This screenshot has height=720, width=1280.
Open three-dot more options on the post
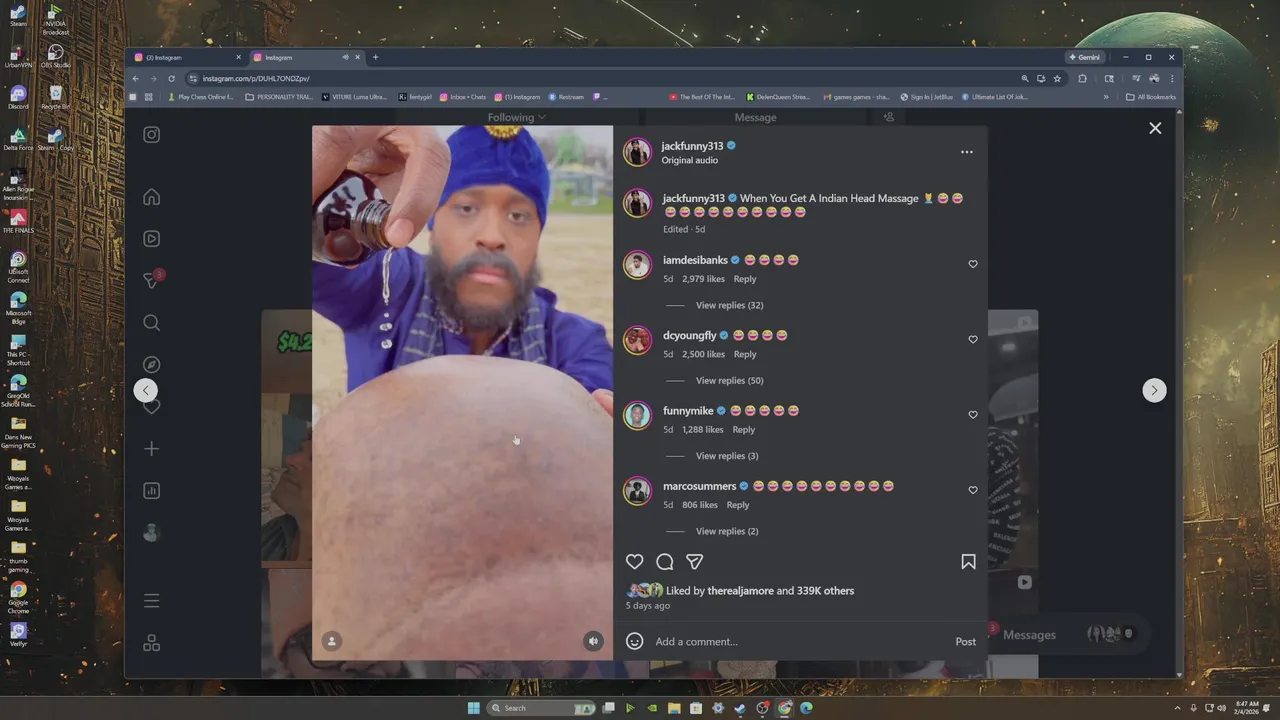click(966, 152)
